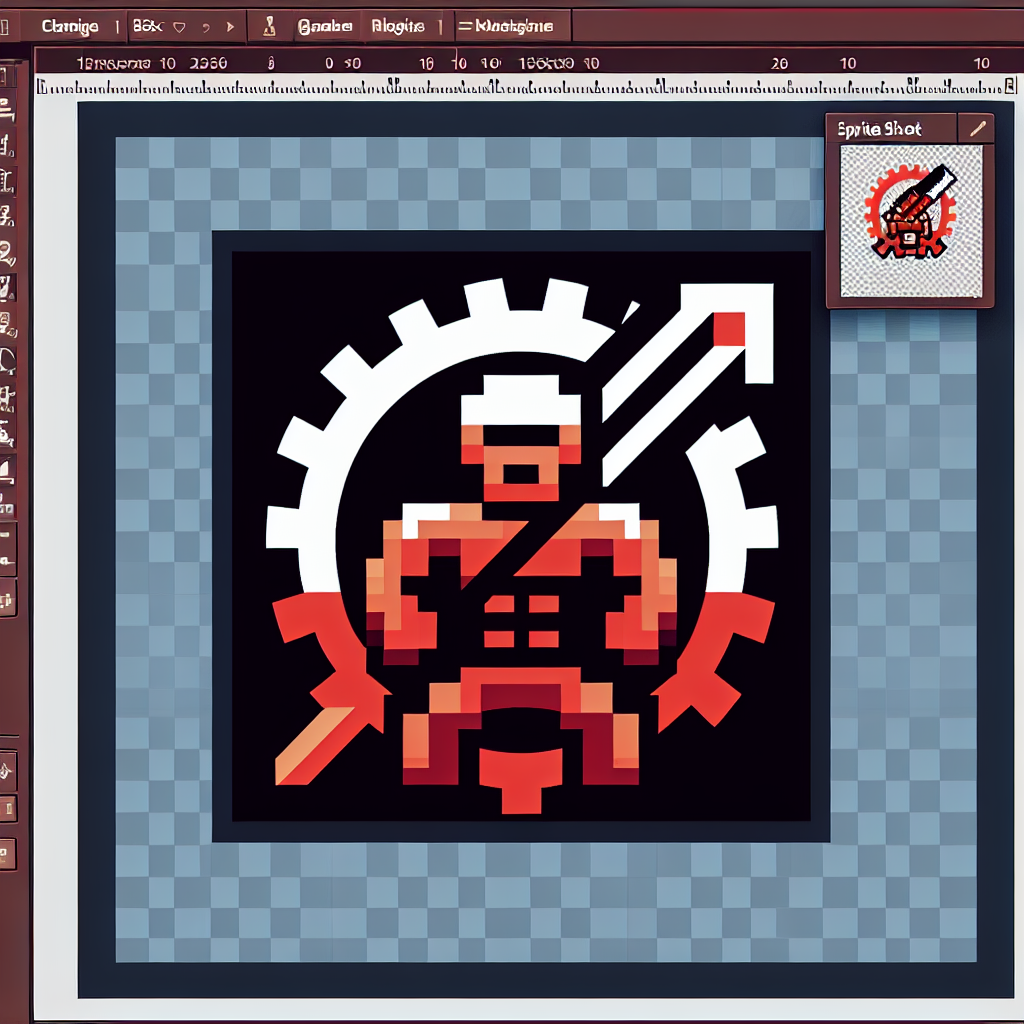Select the sprite preview thumbnail in Sprite Shot panel
This screenshot has height=1024, width=1024.
click(910, 221)
